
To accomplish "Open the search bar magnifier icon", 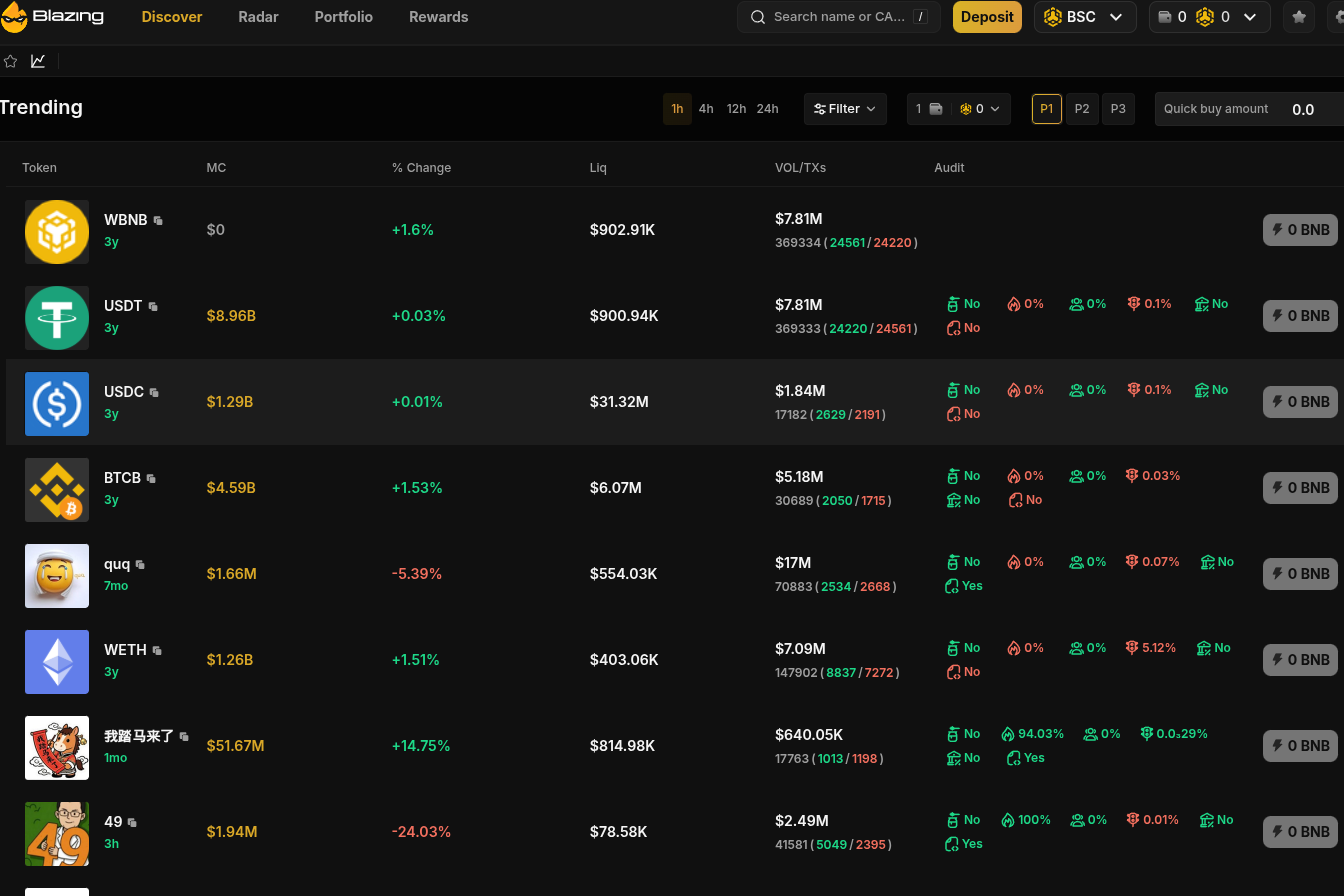I will coord(757,17).
